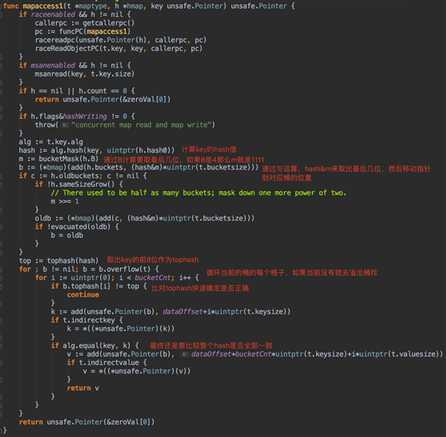Click the 'oldb := (*bmap)(add(c' line
The image size is (446, 437).
145,218
